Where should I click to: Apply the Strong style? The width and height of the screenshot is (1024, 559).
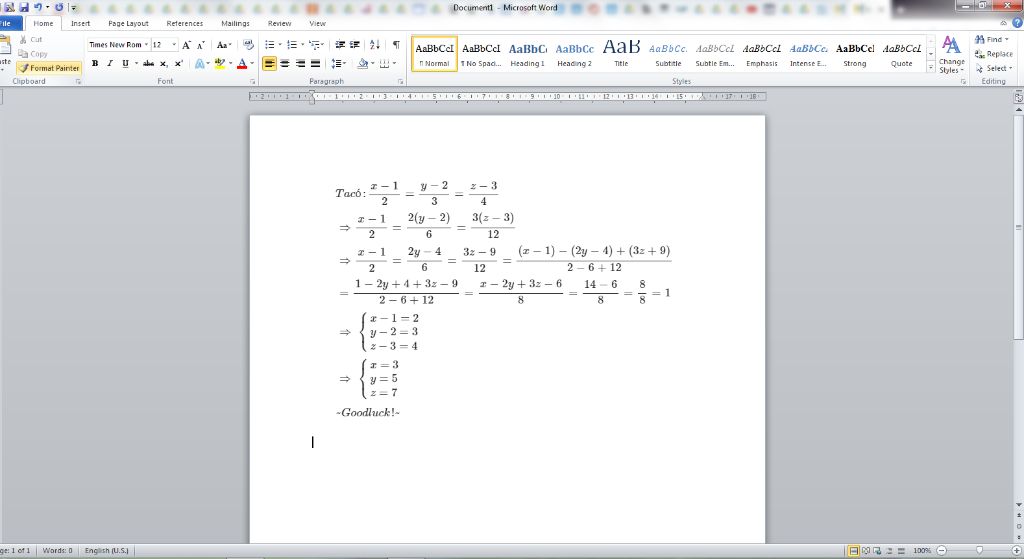(x=855, y=54)
